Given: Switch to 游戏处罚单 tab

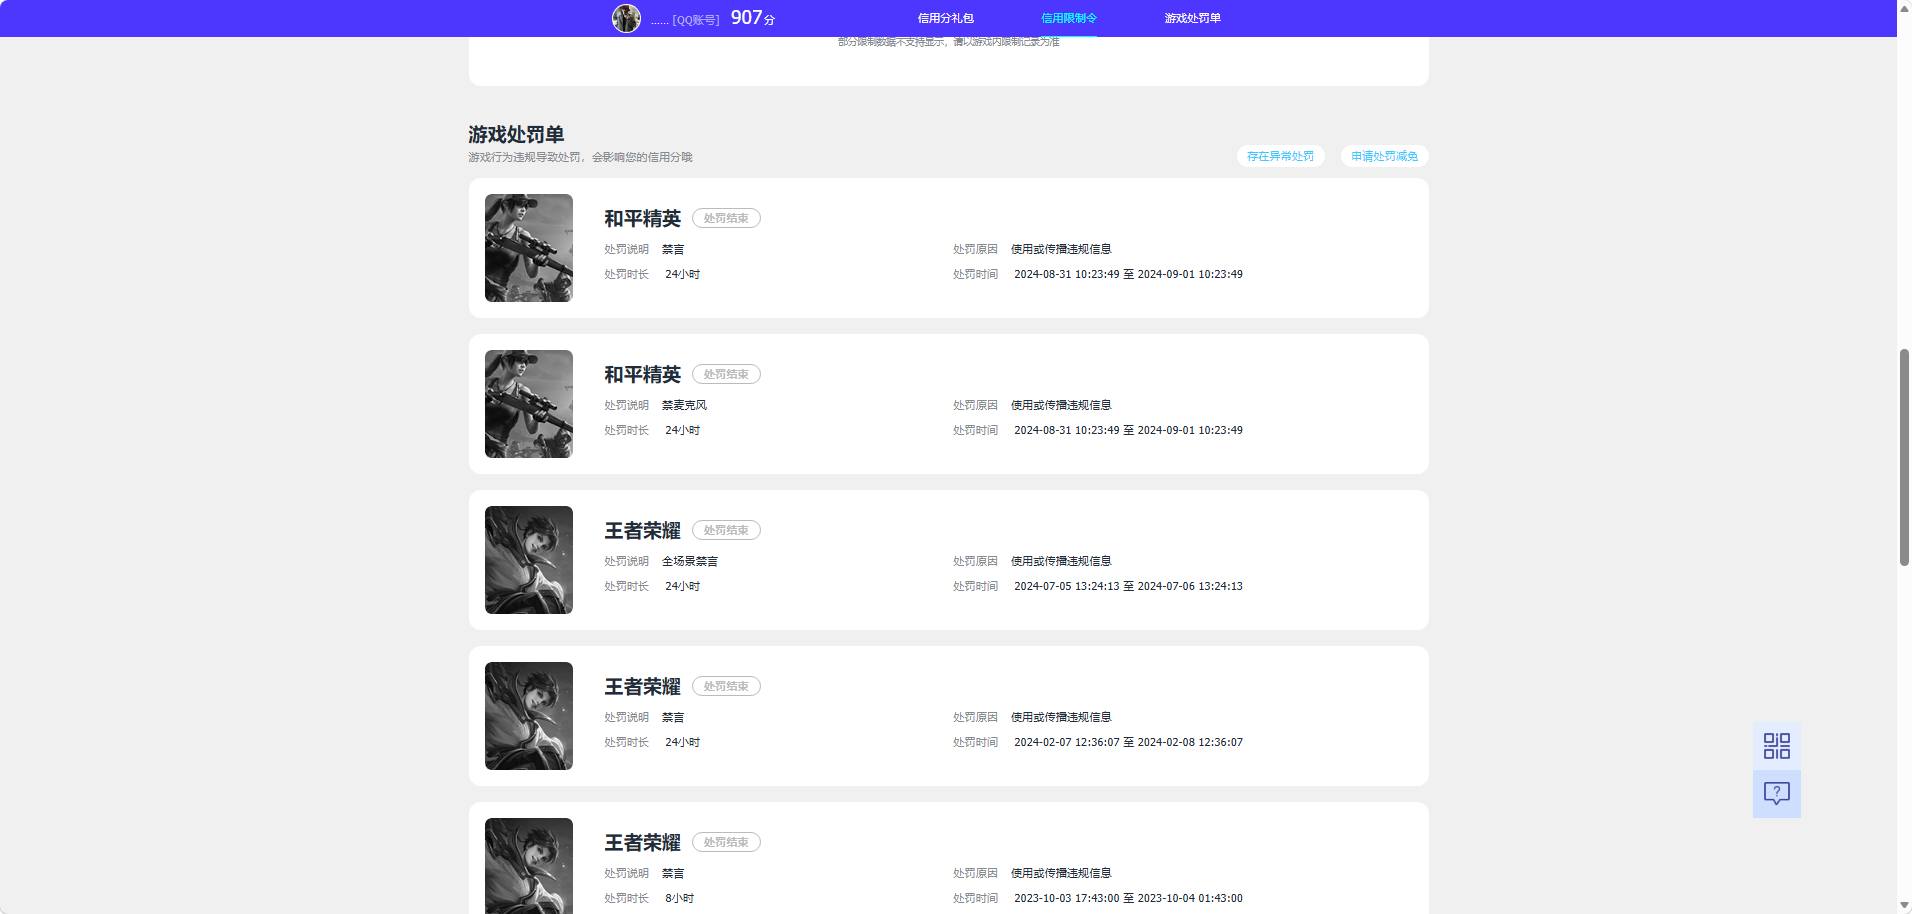Looking at the screenshot, I should click(1192, 18).
